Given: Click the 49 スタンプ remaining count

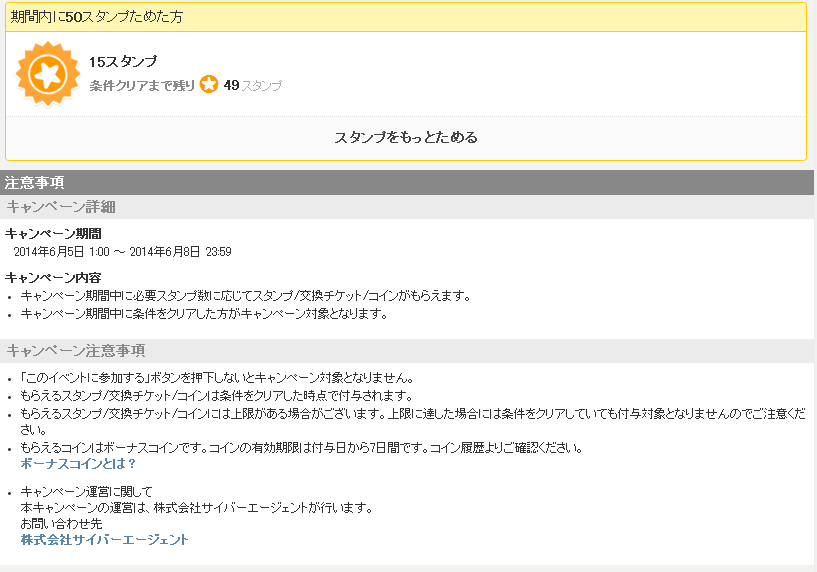Looking at the screenshot, I should (253, 85).
